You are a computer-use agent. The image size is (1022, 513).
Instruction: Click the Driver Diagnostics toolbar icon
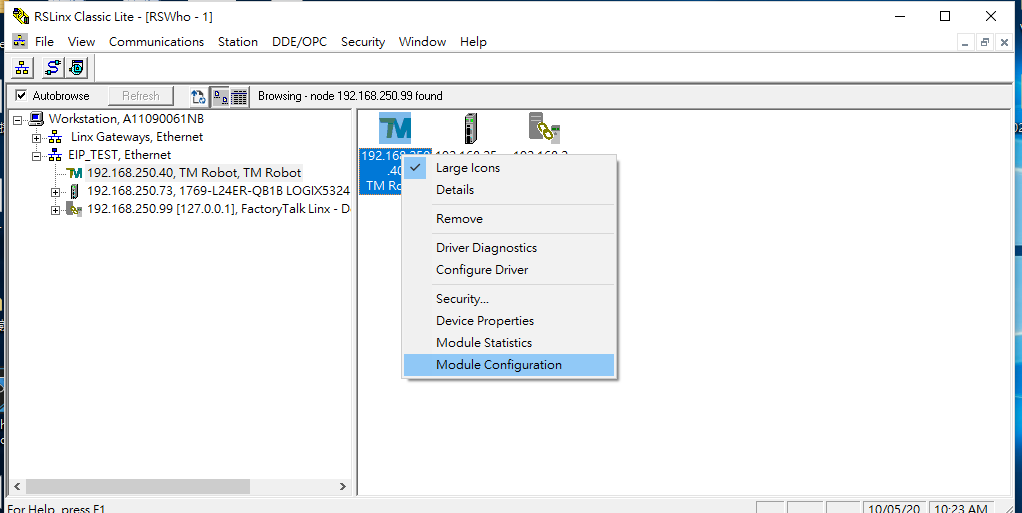77,67
